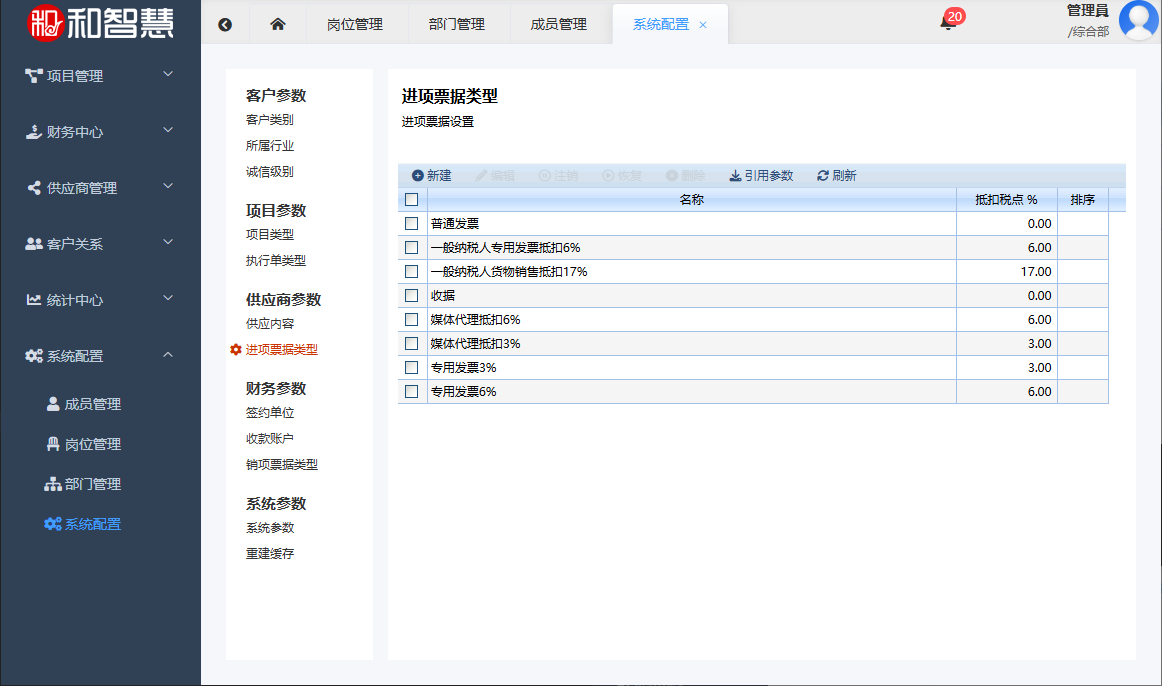Click the 部门管理 org chart icon
This screenshot has width=1162, height=686.
pos(53,484)
